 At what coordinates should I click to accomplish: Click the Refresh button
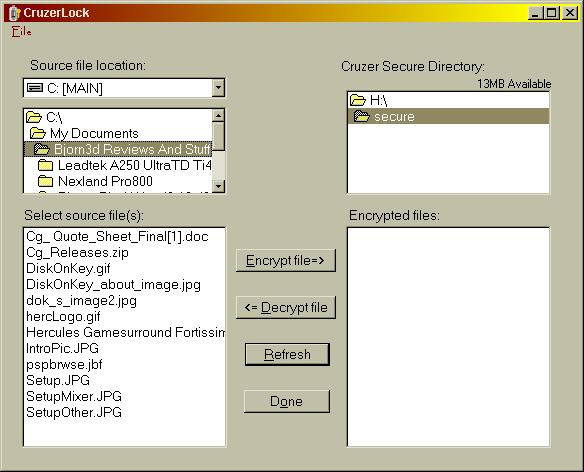[x=287, y=354]
